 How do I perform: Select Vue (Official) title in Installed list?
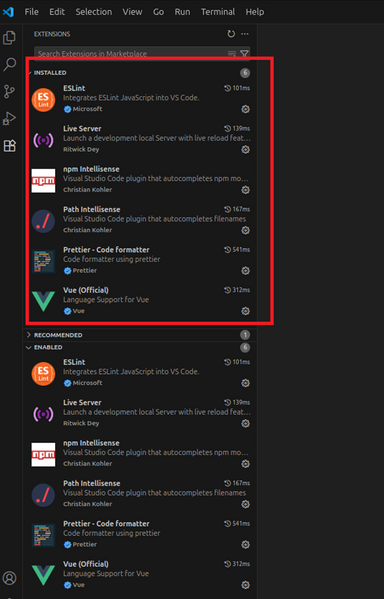[x=86, y=290]
